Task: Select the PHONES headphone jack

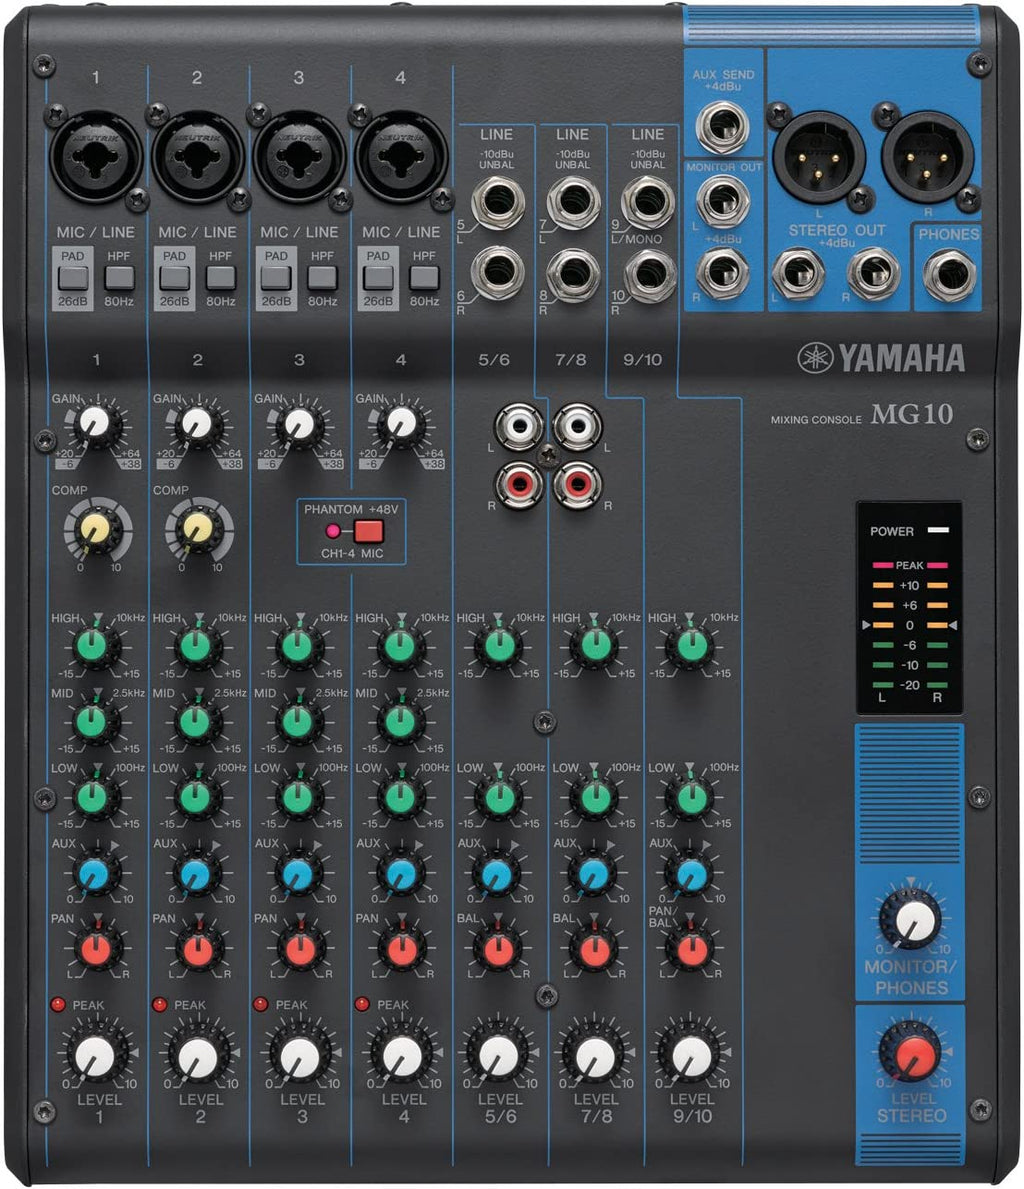Action: [x=950, y=275]
